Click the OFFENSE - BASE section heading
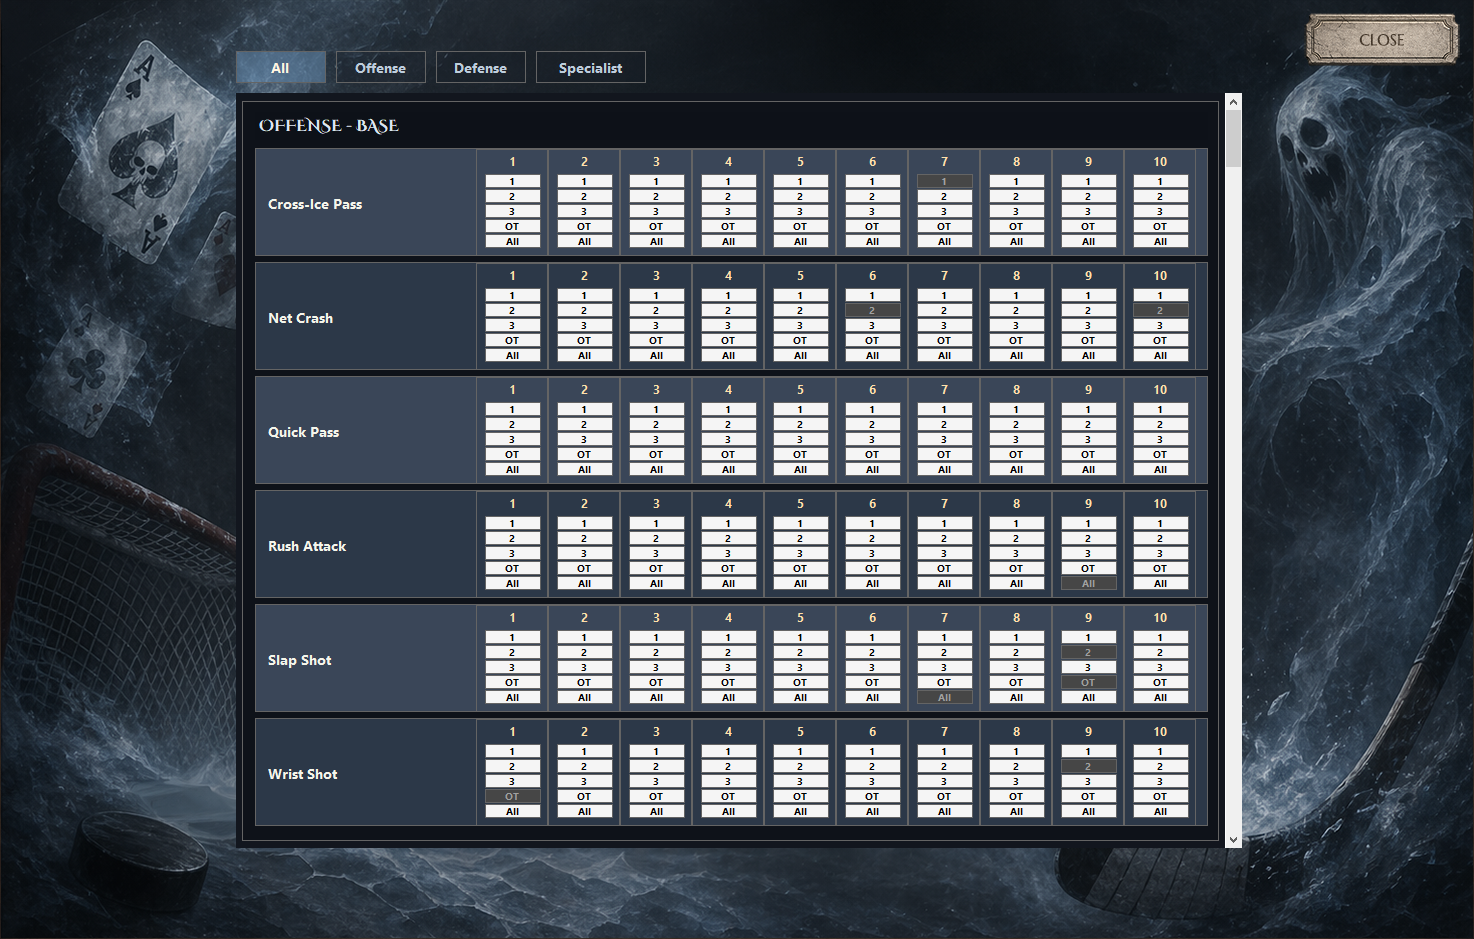Viewport: 1474px width, 939px height. [329, 126]
